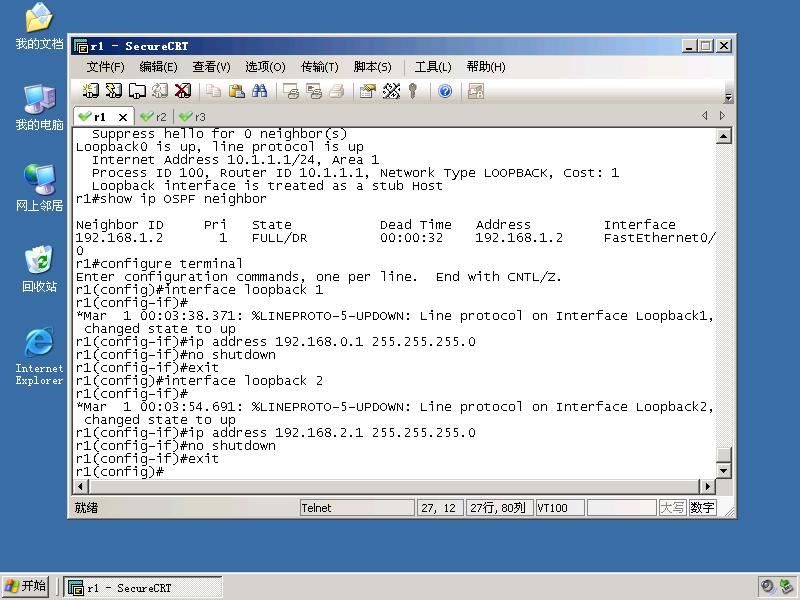Click the '27行, 80列' status field
800x600 pixels.
click(x=499, y=508)
